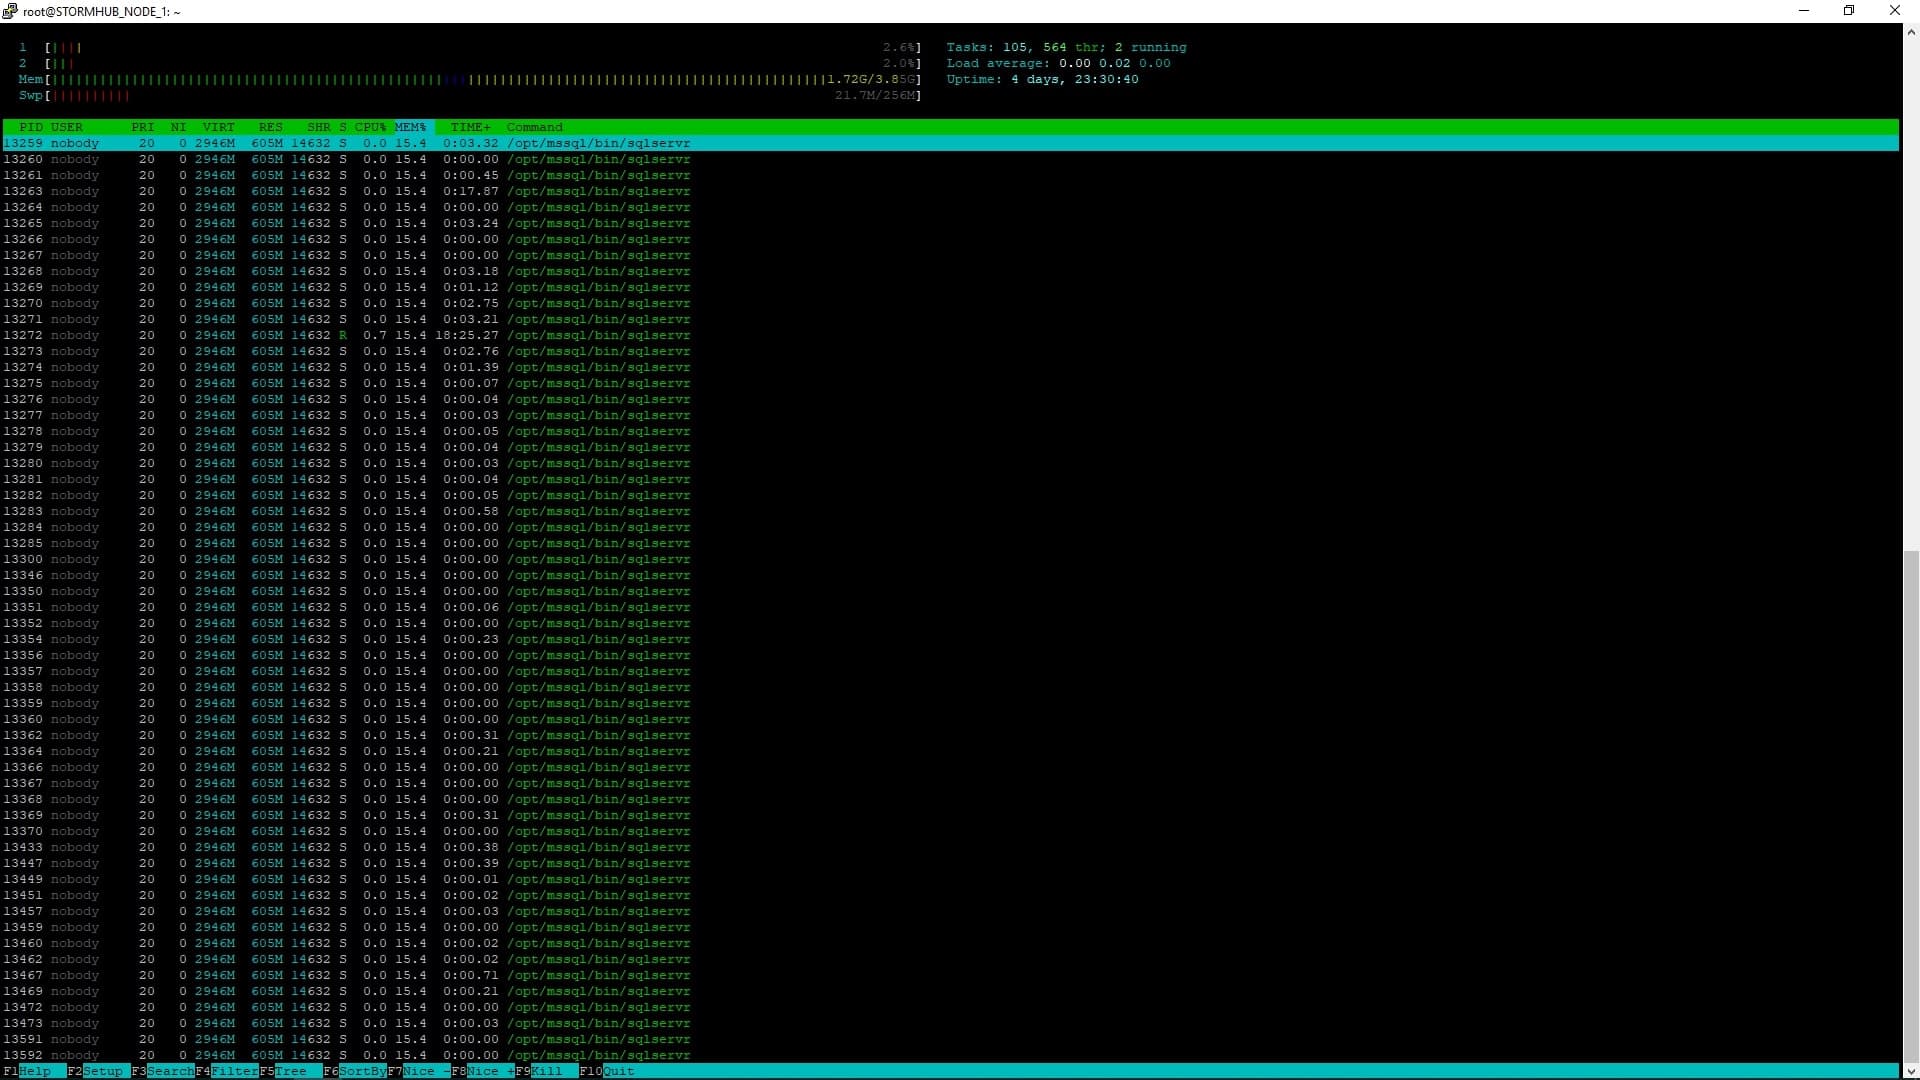Click the CPU 1 usage meter

tap(470, 47)
